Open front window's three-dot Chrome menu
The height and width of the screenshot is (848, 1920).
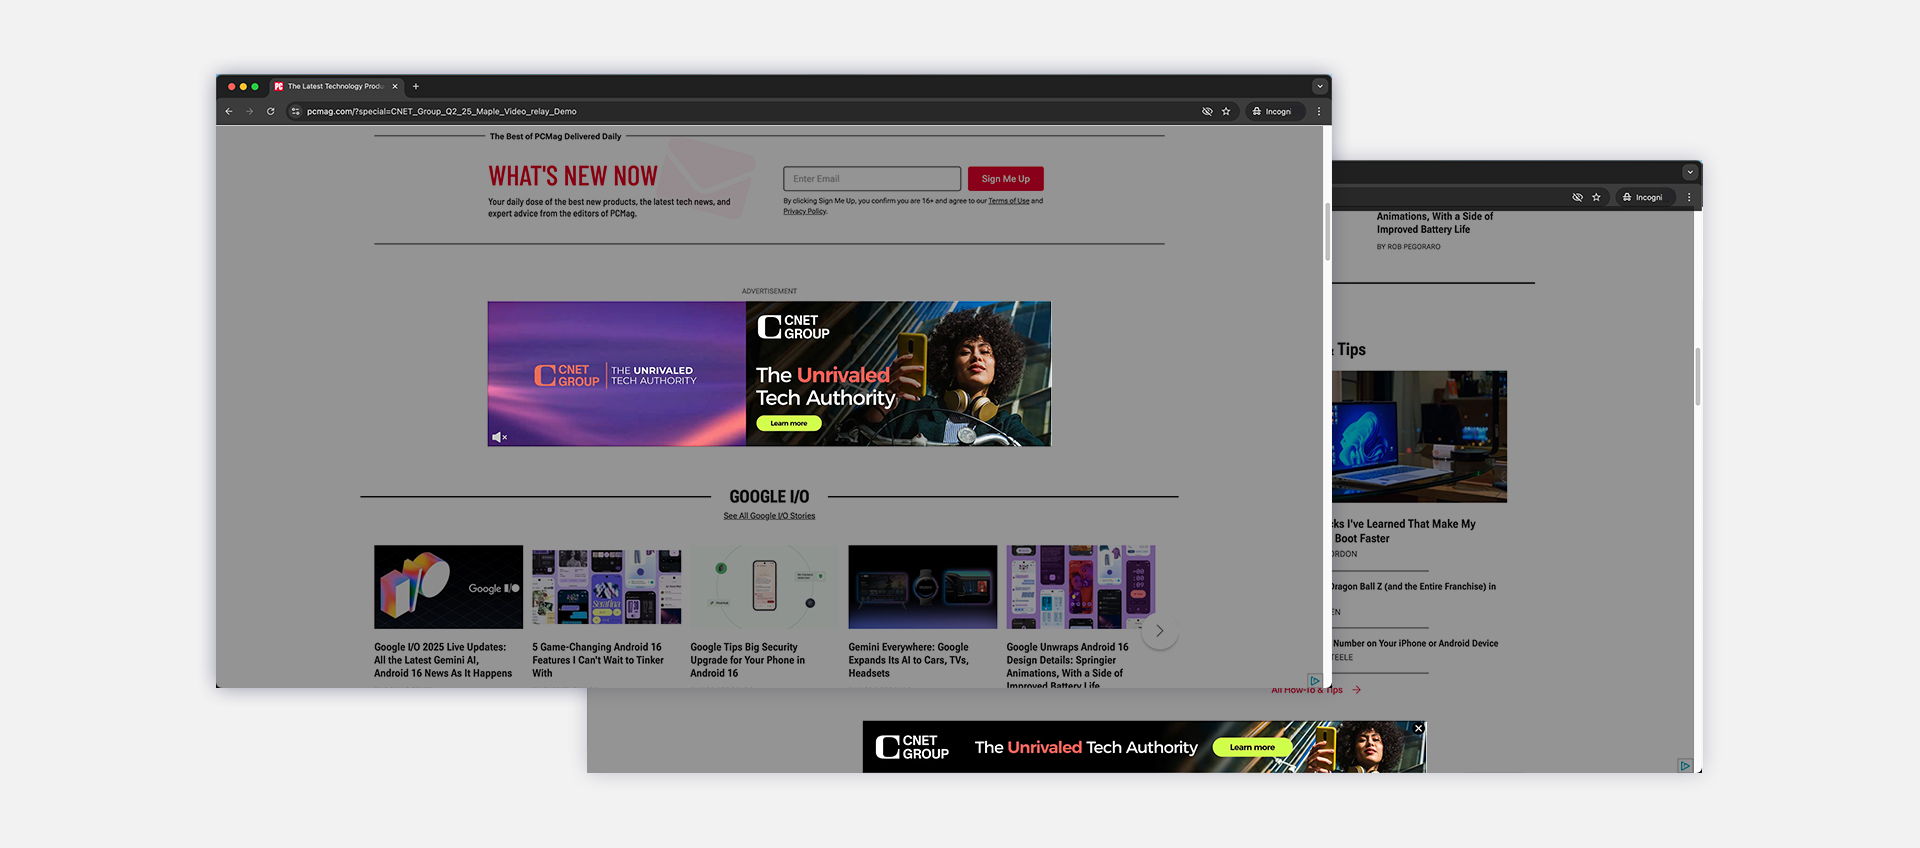click(x=1318, y=111)
